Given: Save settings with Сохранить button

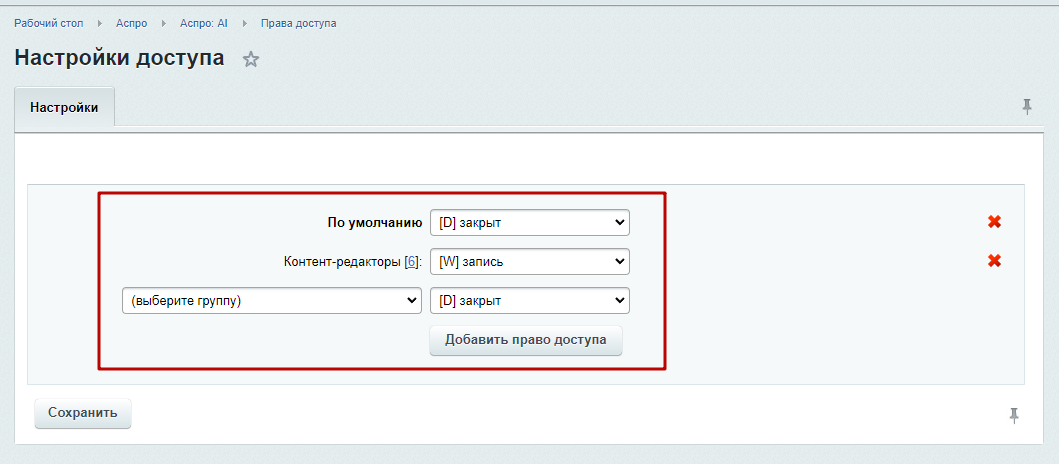Looking at the screenshot, I should [83, 413].
